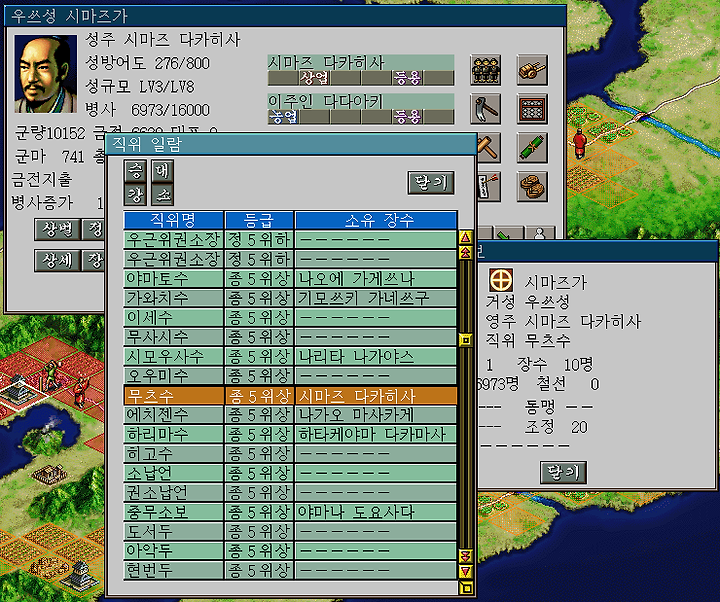
Task: Click the 대 rank filter button
Action: (162, 171)
